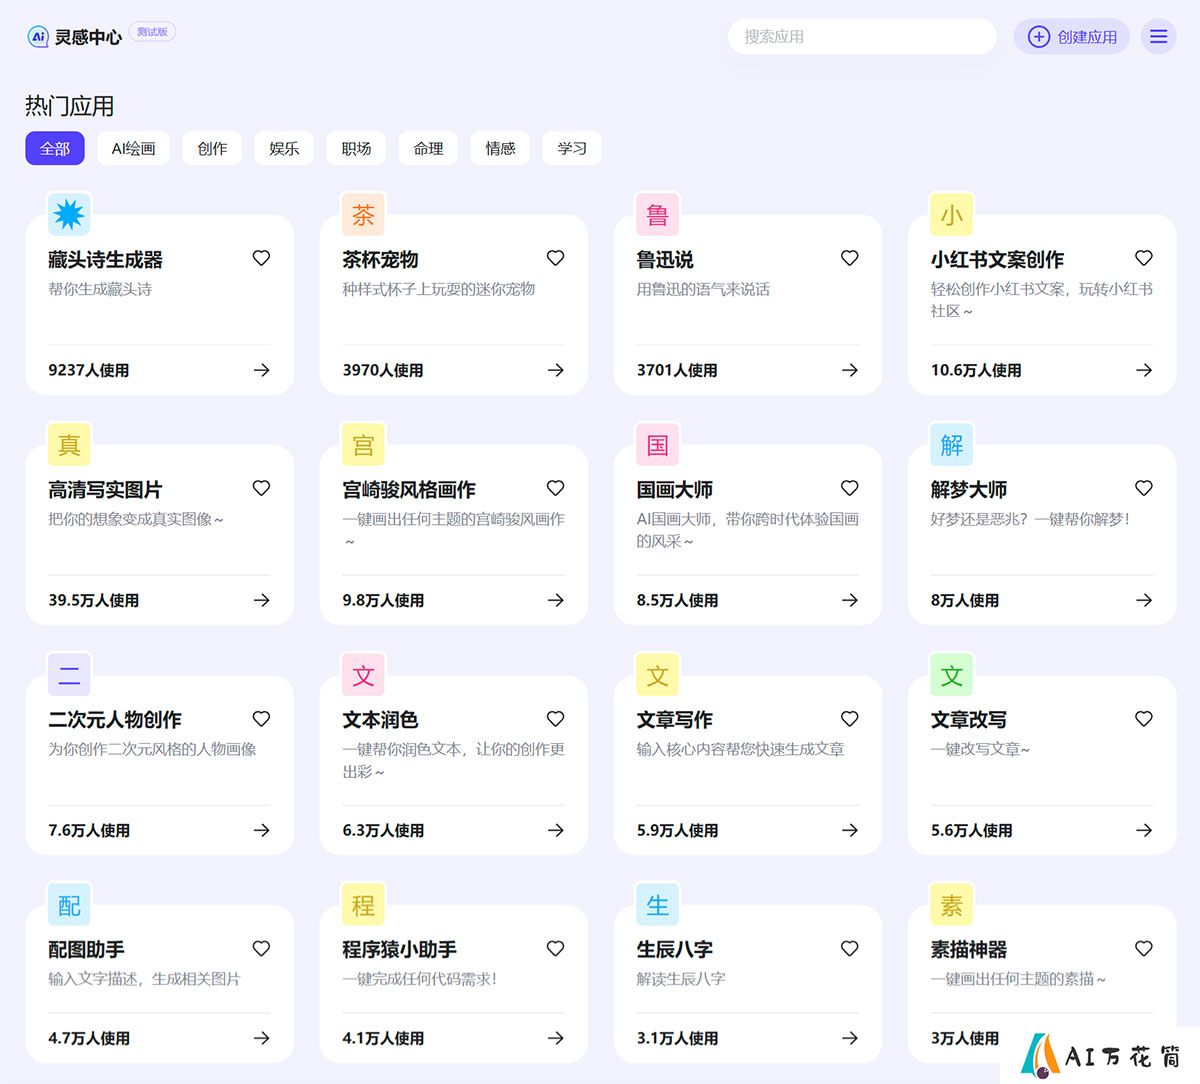This screenshot has height=1084, width=1200.
Task: Click the 5.6万人使用 count
Action: [971, 830]
